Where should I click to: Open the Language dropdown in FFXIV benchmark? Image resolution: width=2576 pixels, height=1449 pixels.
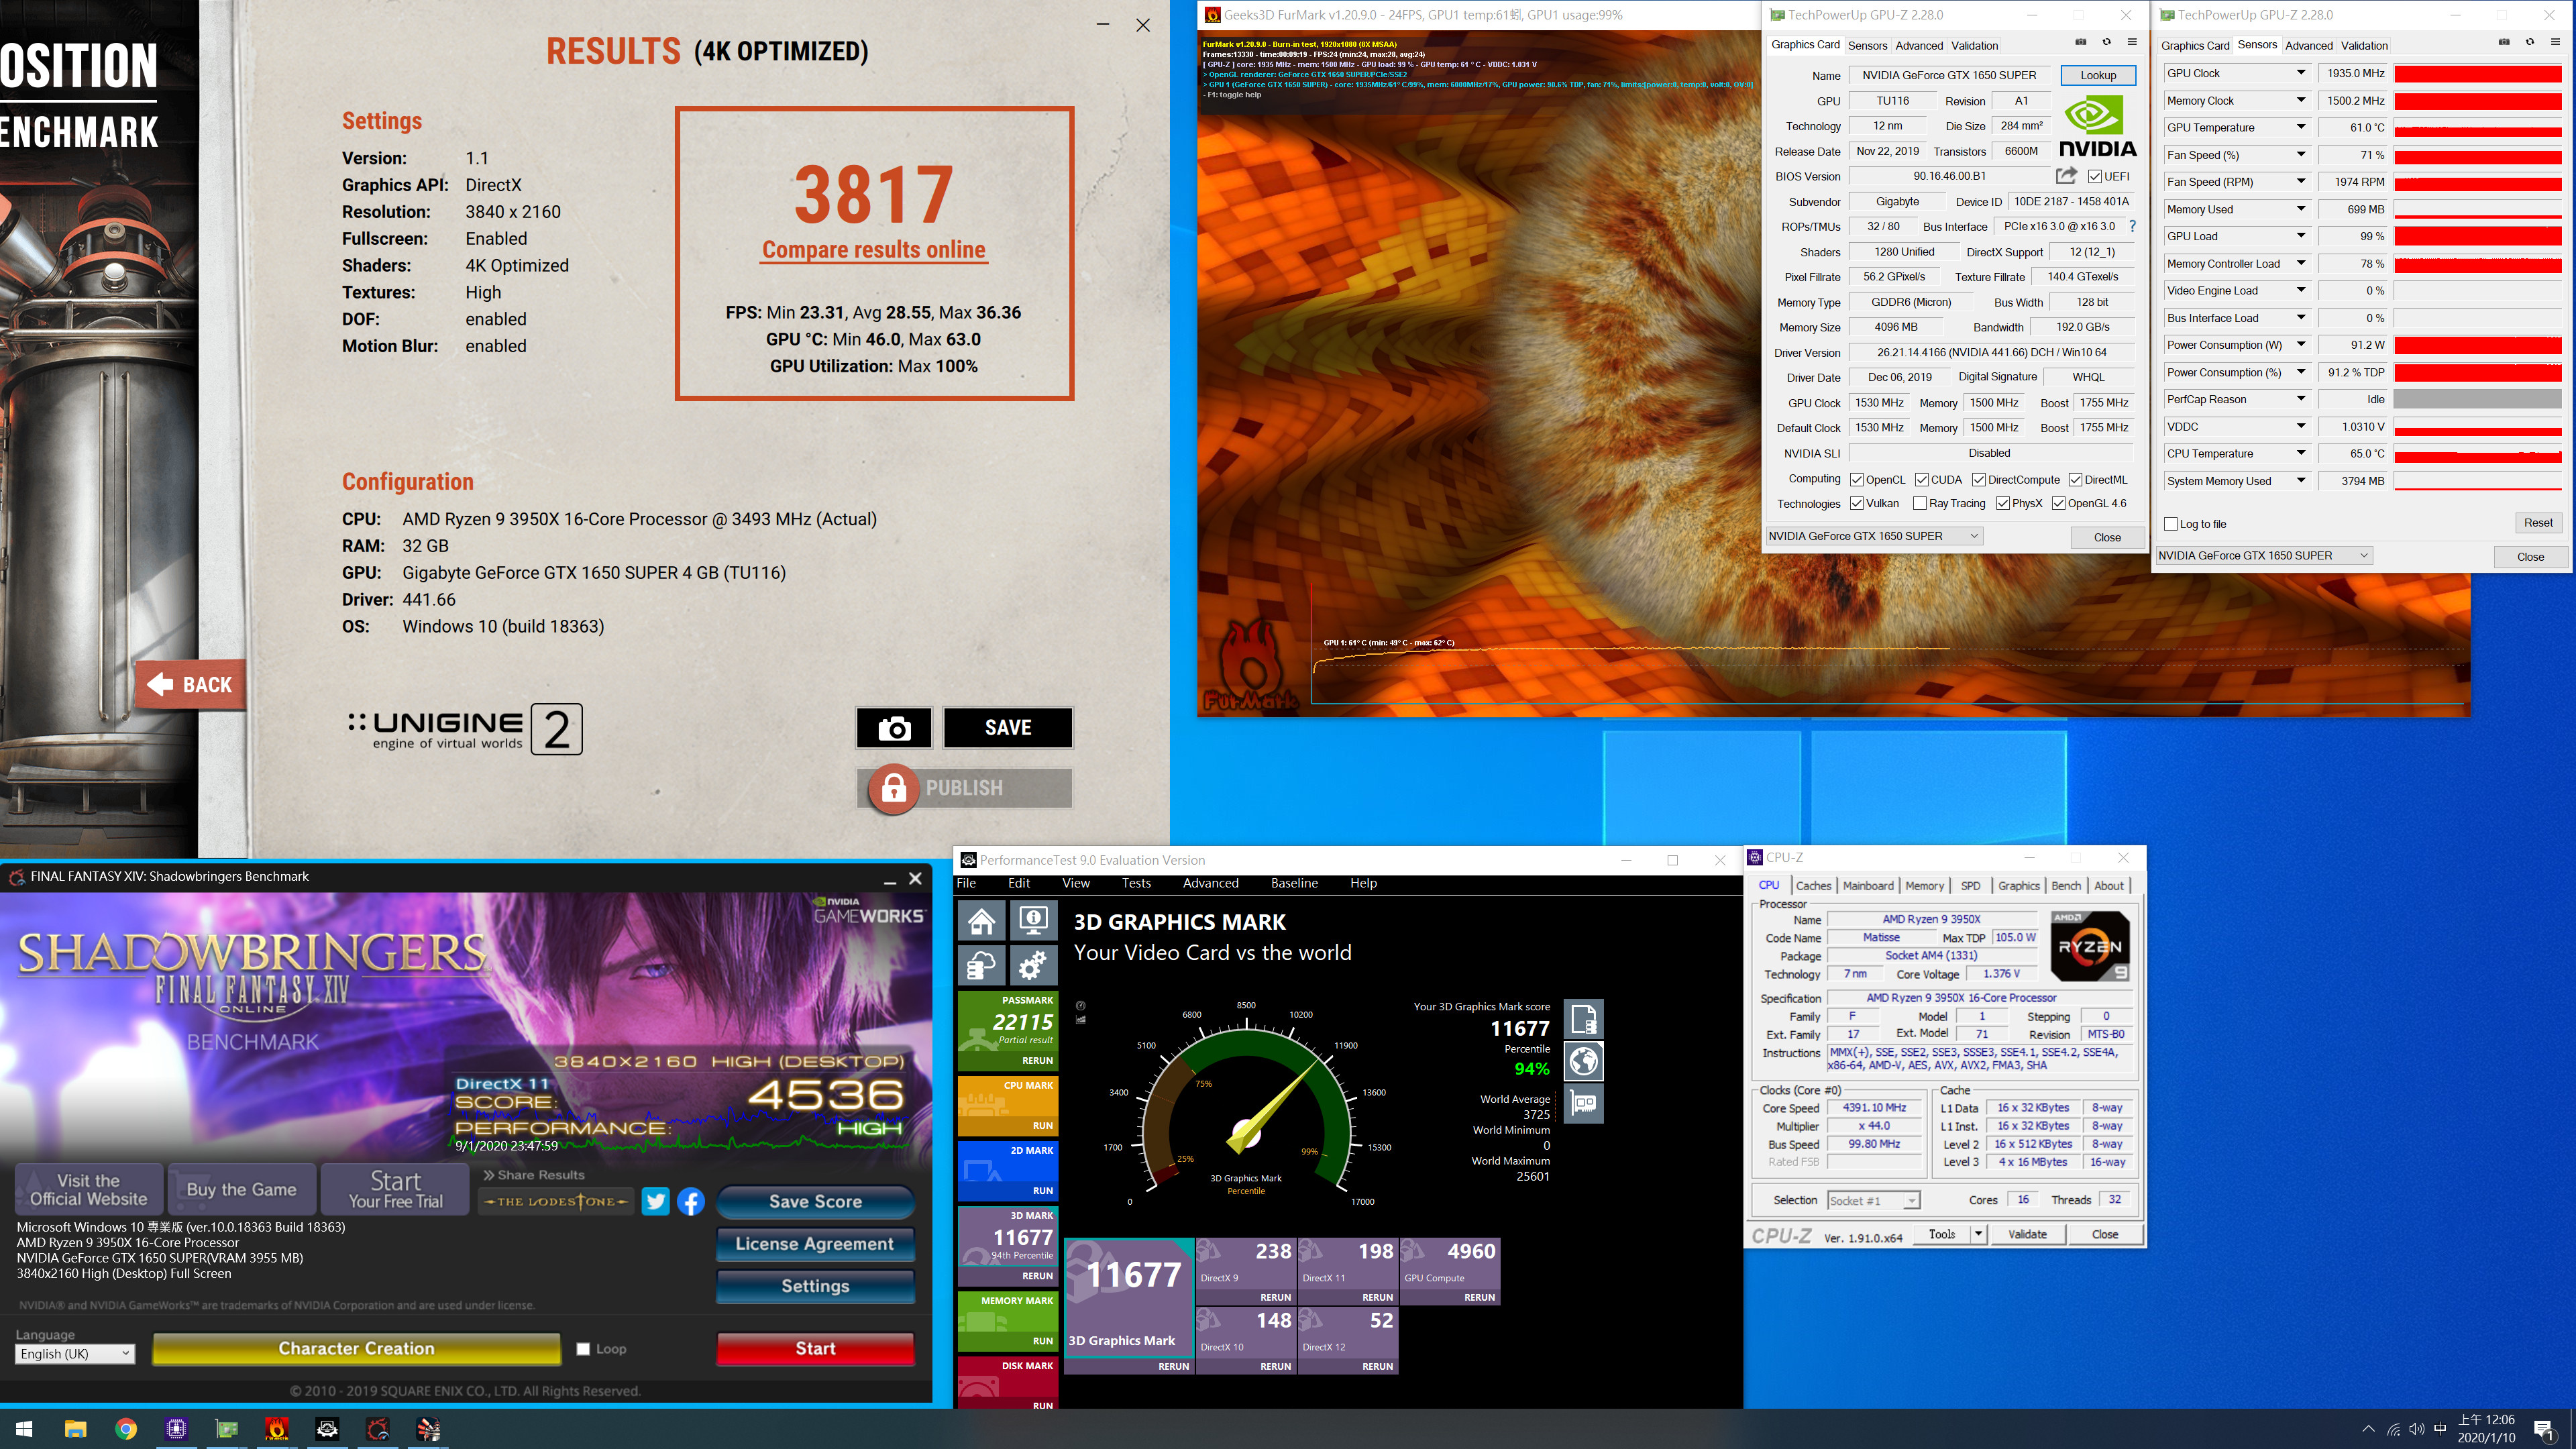75,1354
